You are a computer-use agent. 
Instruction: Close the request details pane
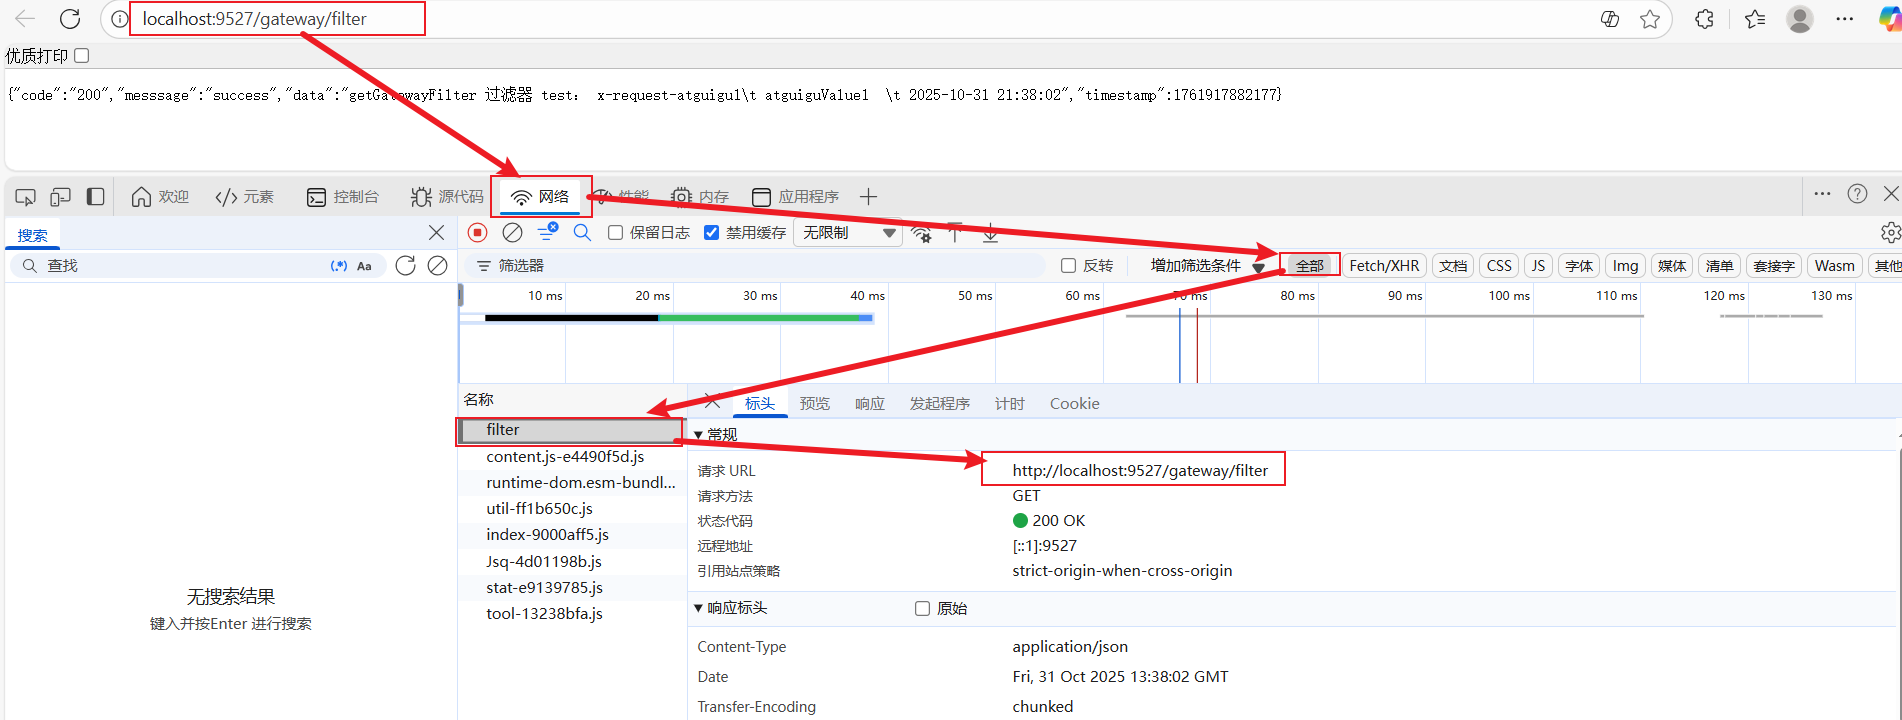712,402
